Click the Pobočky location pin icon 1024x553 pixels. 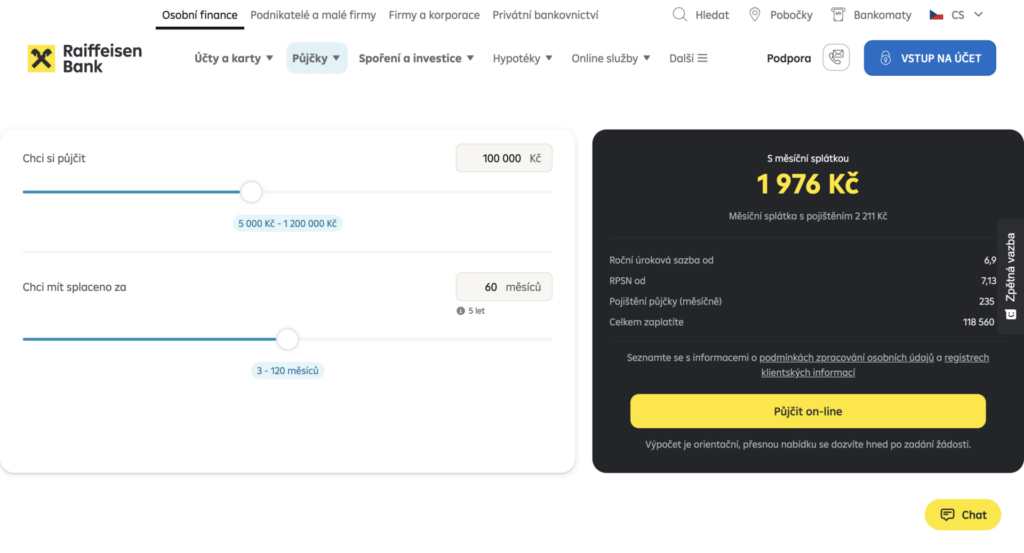point(756,15)
